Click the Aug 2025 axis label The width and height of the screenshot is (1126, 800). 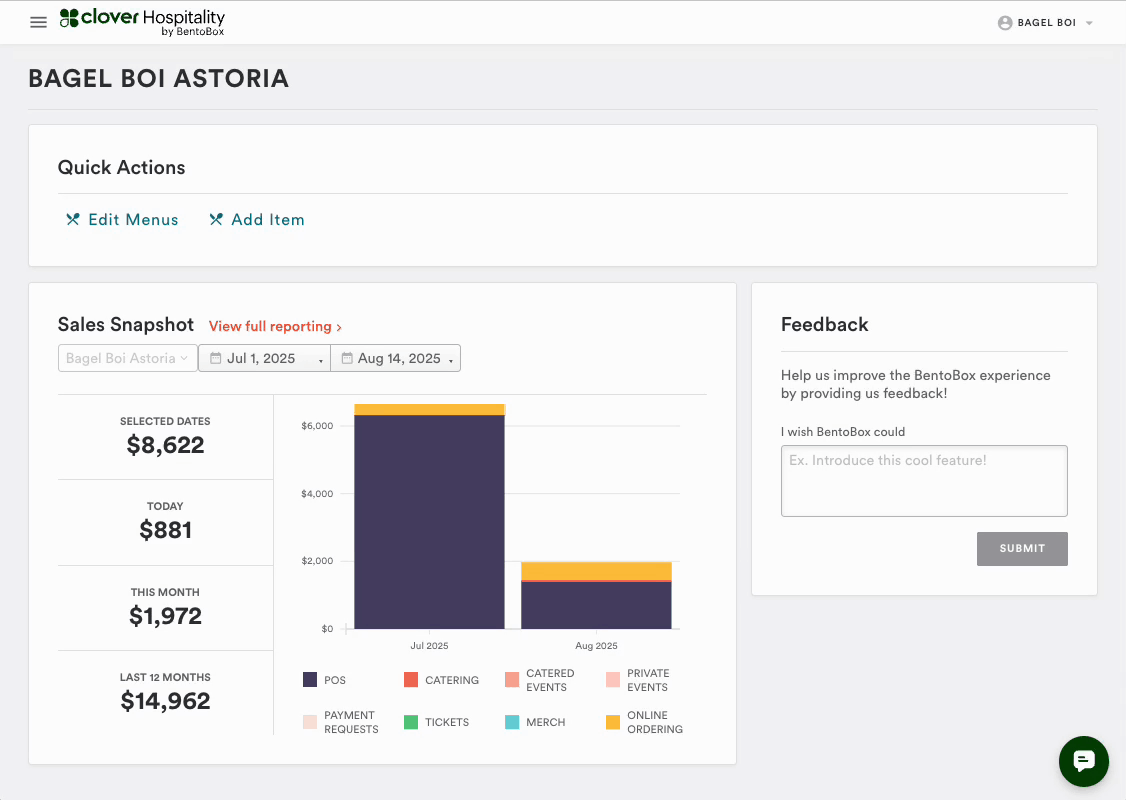pyautogui.click(x=596, y=646)
